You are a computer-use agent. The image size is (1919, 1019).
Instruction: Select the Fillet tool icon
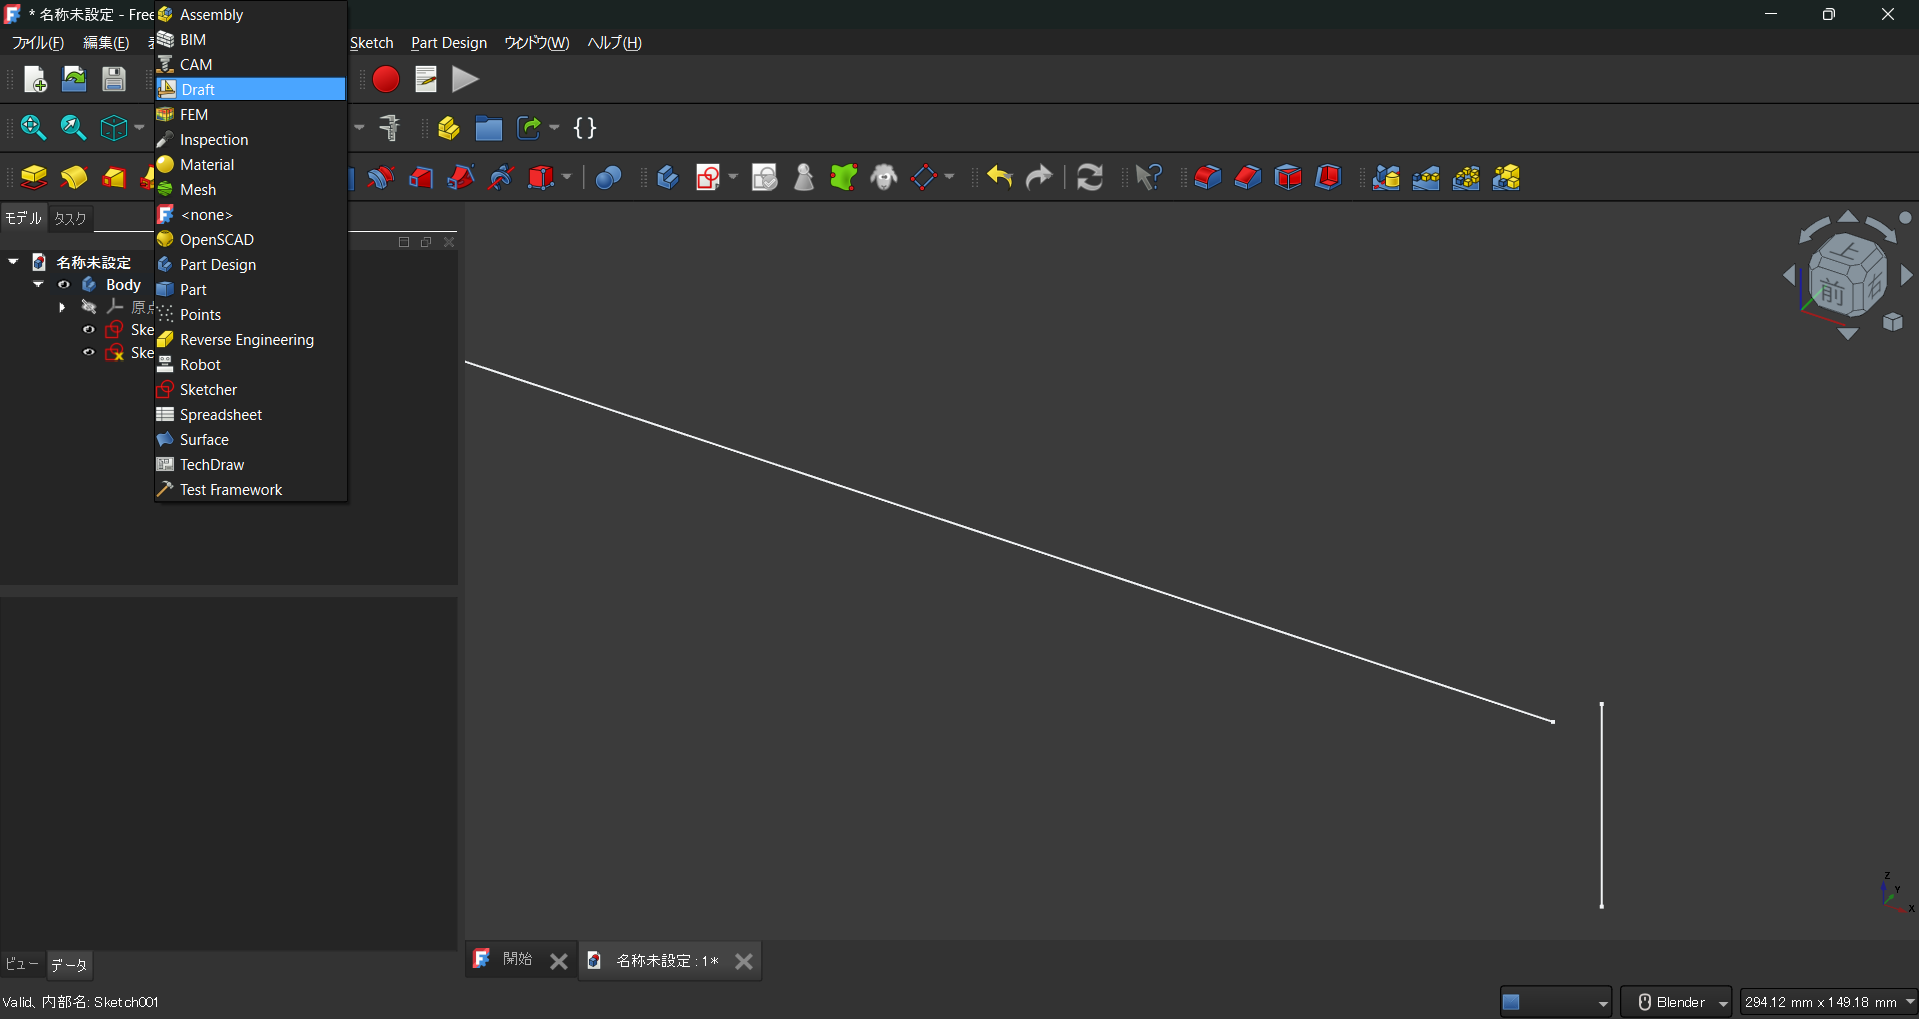coord(1208,178)
